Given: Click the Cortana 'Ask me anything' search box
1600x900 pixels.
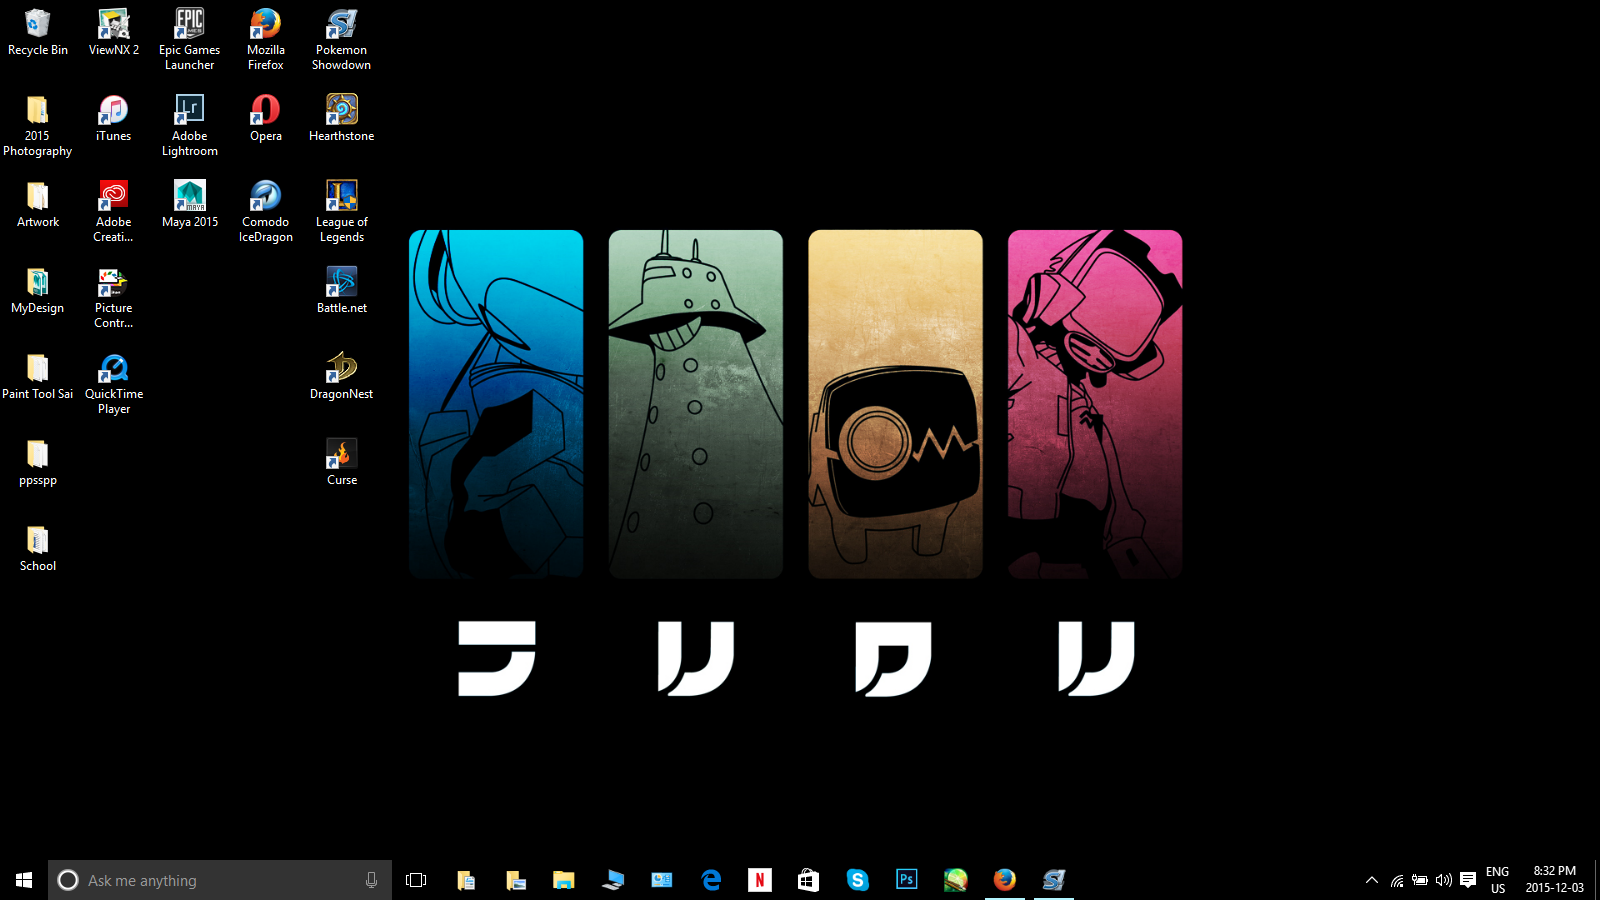Looking at the screenshot, I should coord(220,880).
